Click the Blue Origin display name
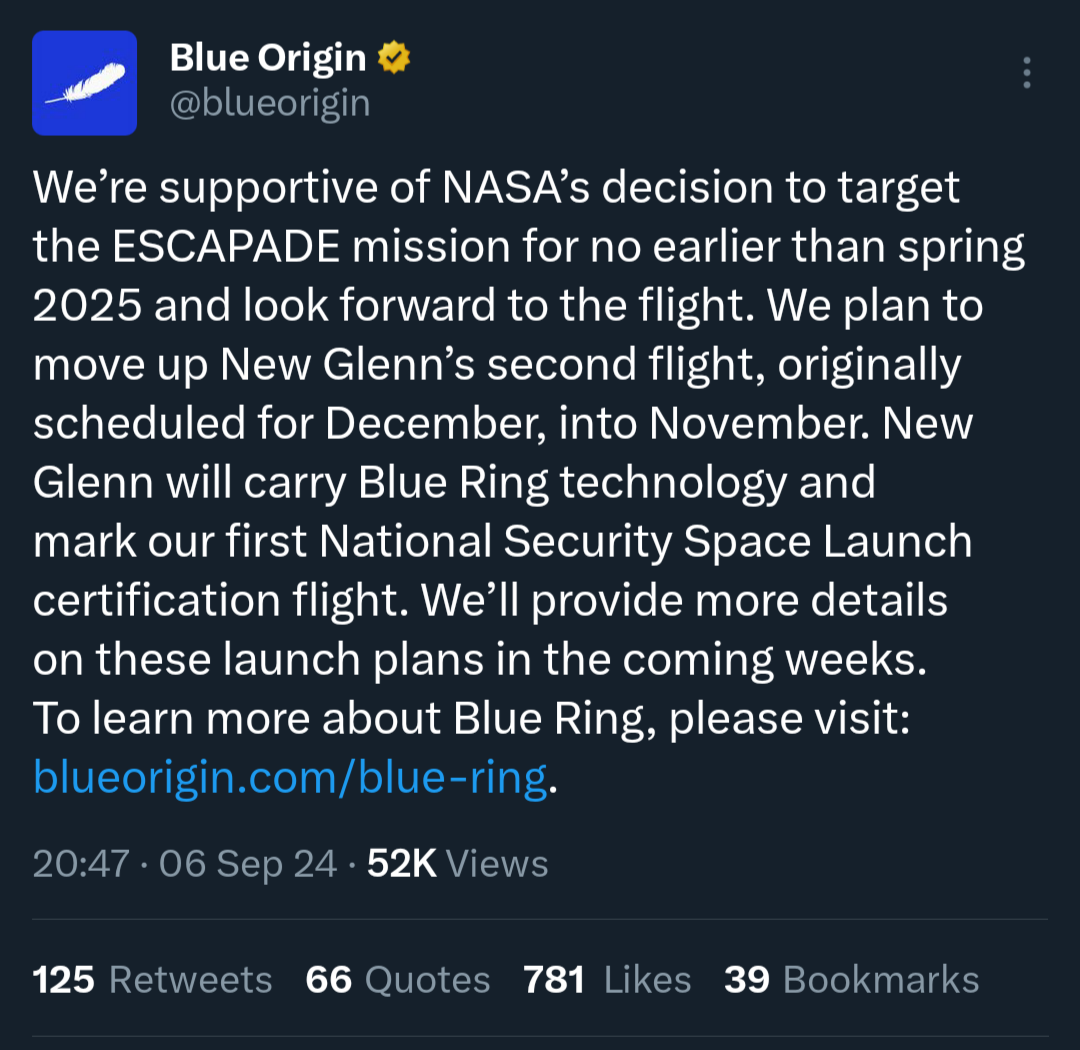1080x1050 pixels. [x=268, y=57]
